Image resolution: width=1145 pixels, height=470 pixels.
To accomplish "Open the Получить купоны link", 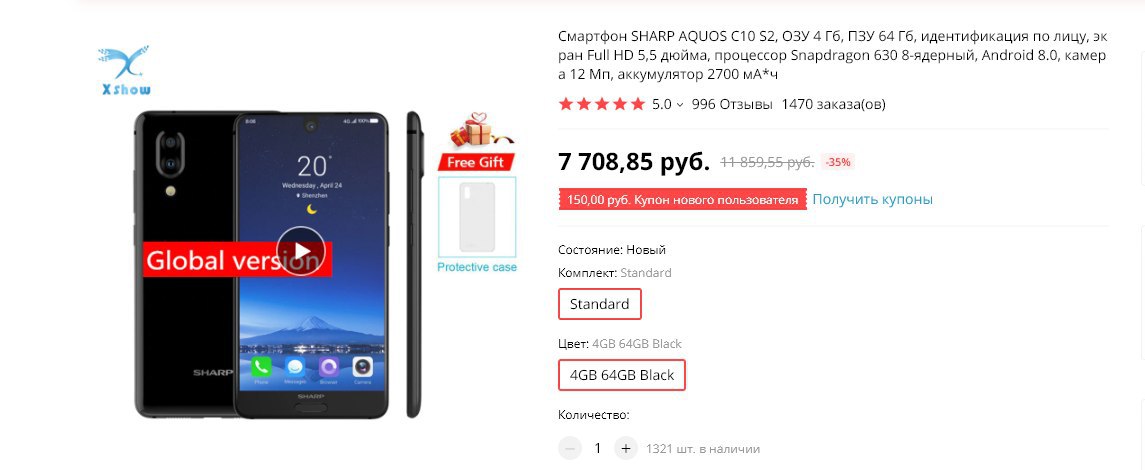I will pos(872,199).
